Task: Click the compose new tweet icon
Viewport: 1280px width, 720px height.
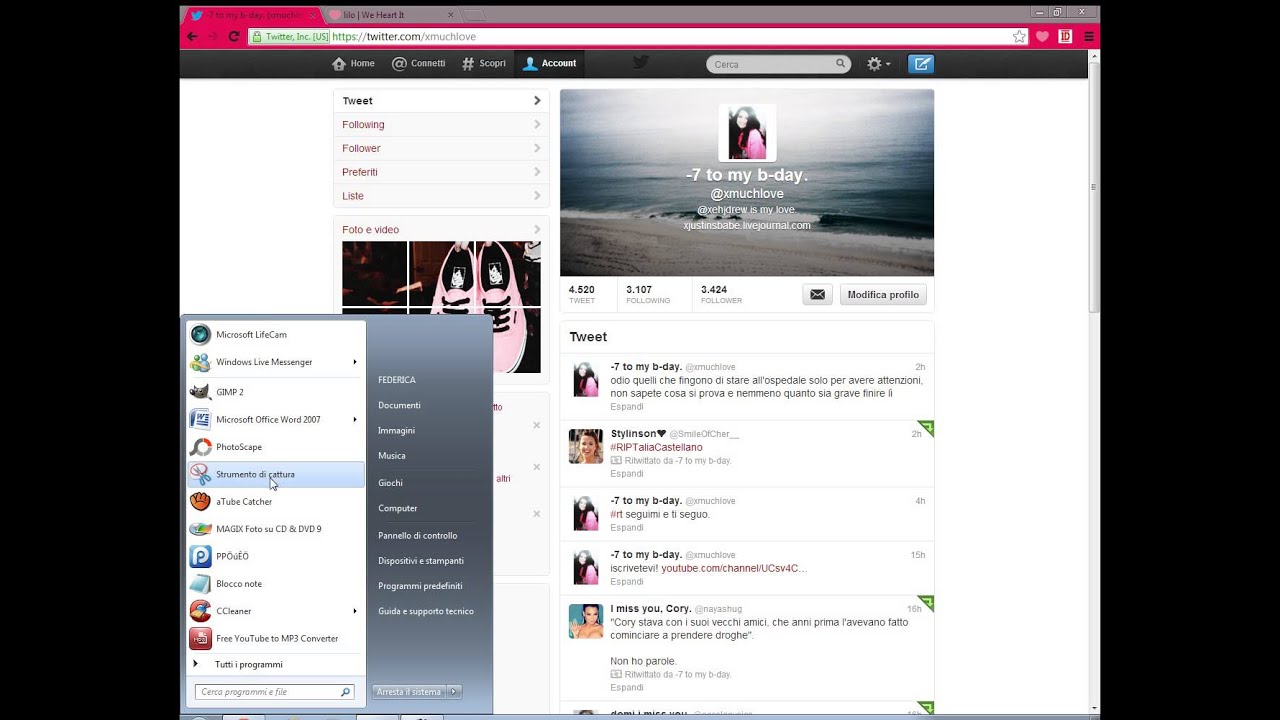Action: [x=920, y=64]
